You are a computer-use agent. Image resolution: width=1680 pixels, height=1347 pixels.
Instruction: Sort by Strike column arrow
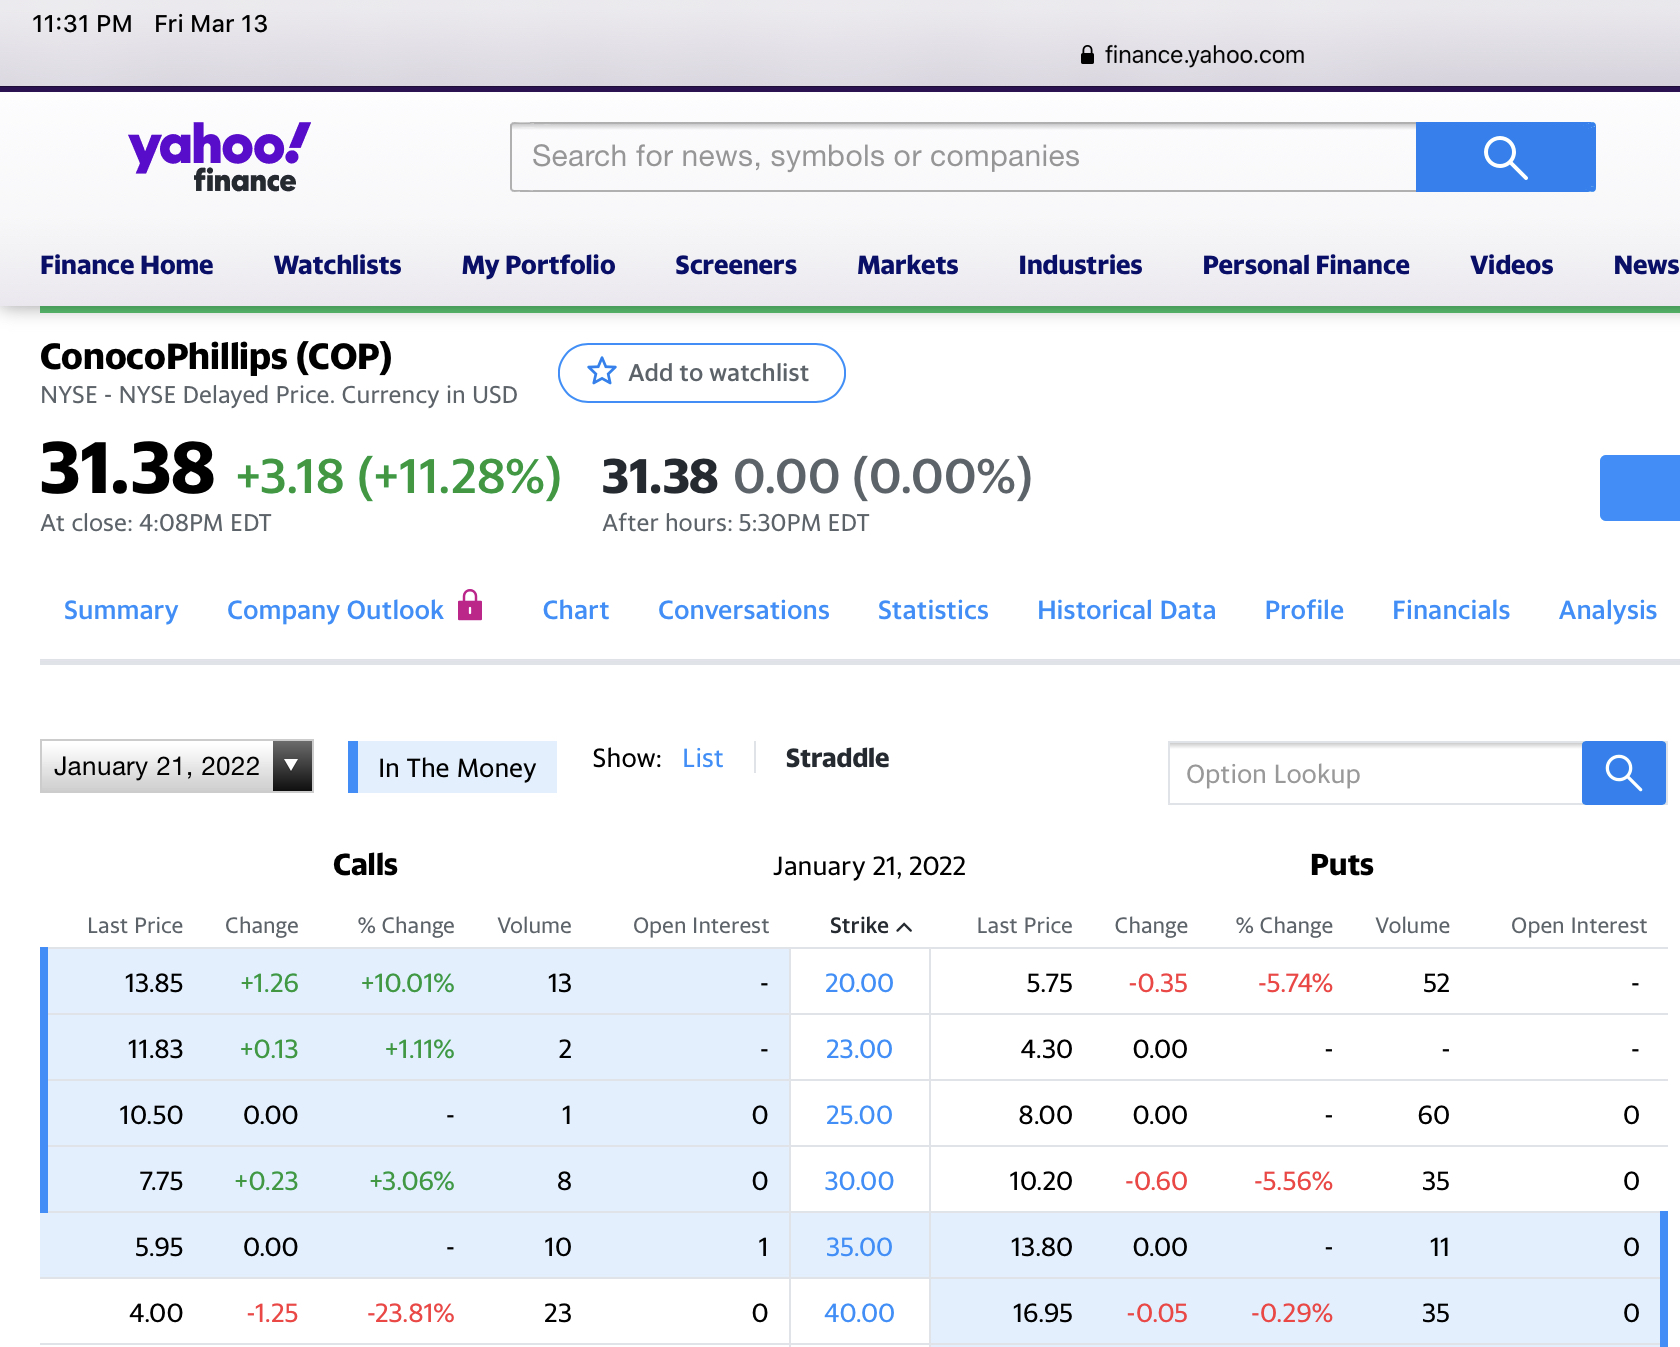point(905,927)
